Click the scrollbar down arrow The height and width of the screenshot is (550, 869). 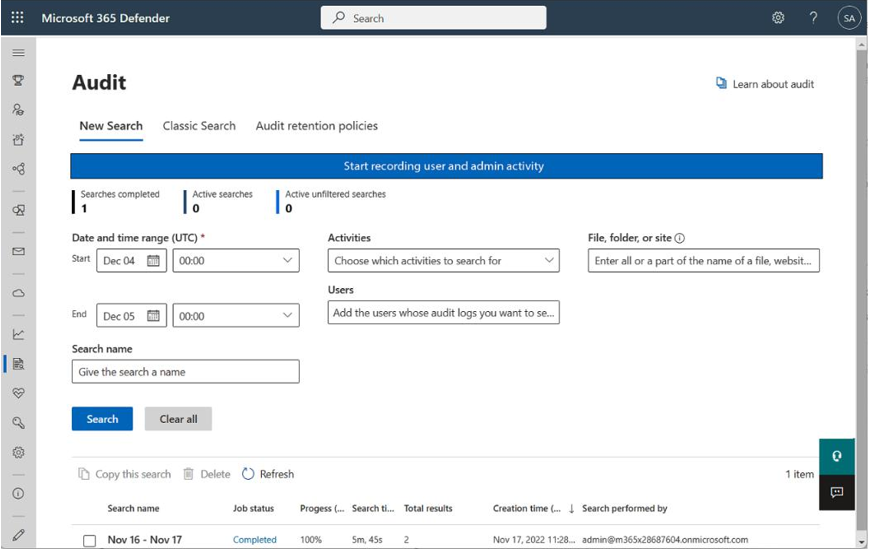tap(862, 542)
